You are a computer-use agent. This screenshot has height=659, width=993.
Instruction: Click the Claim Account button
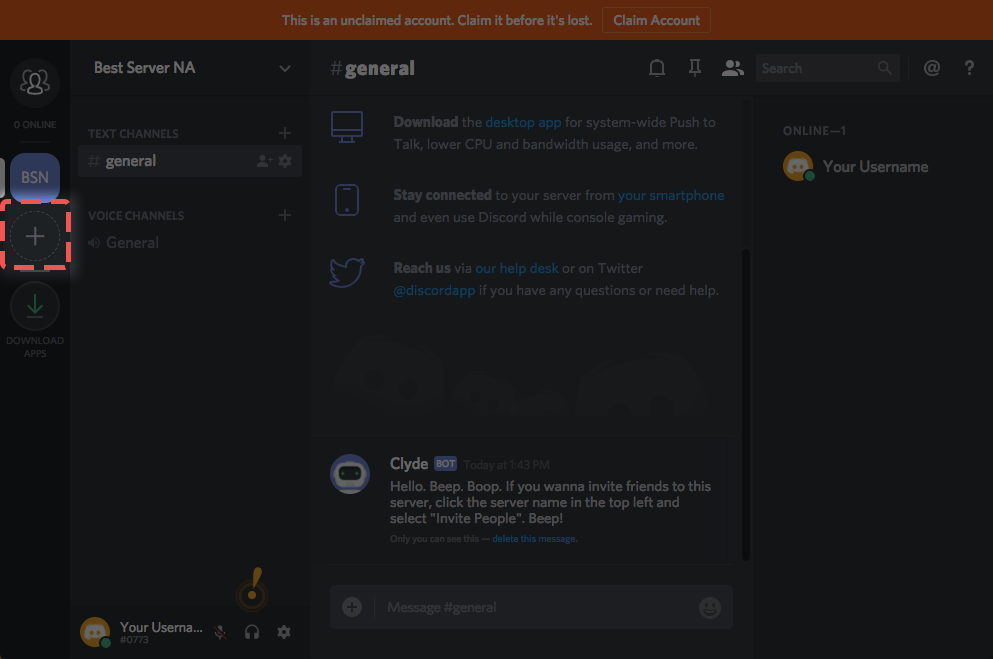point(657,20)
